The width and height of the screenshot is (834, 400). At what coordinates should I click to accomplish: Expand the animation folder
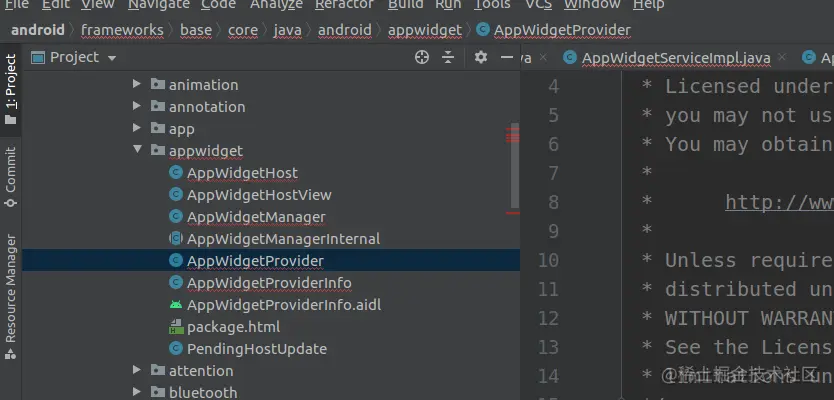coord(137,84)
